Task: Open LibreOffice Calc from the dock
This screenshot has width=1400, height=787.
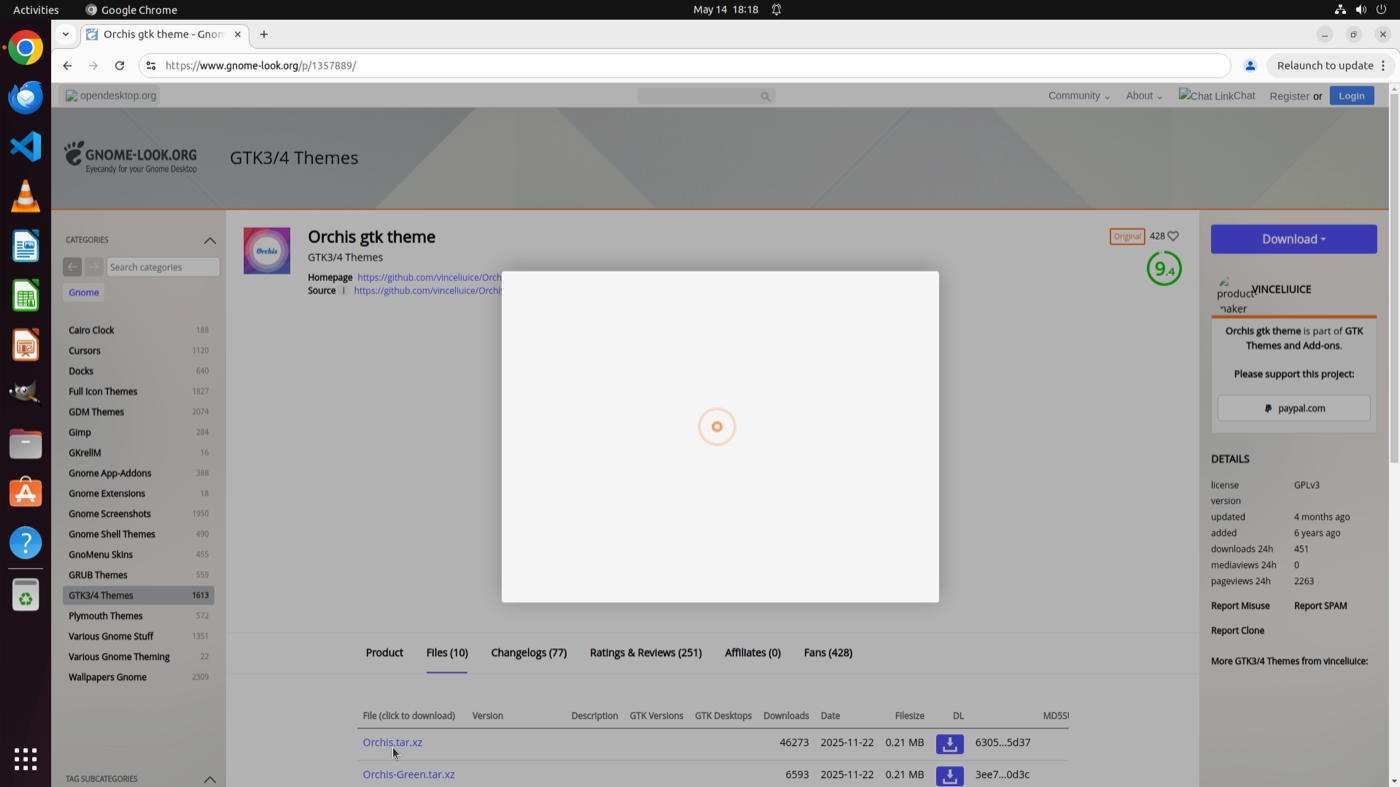Action: [25, 296]
